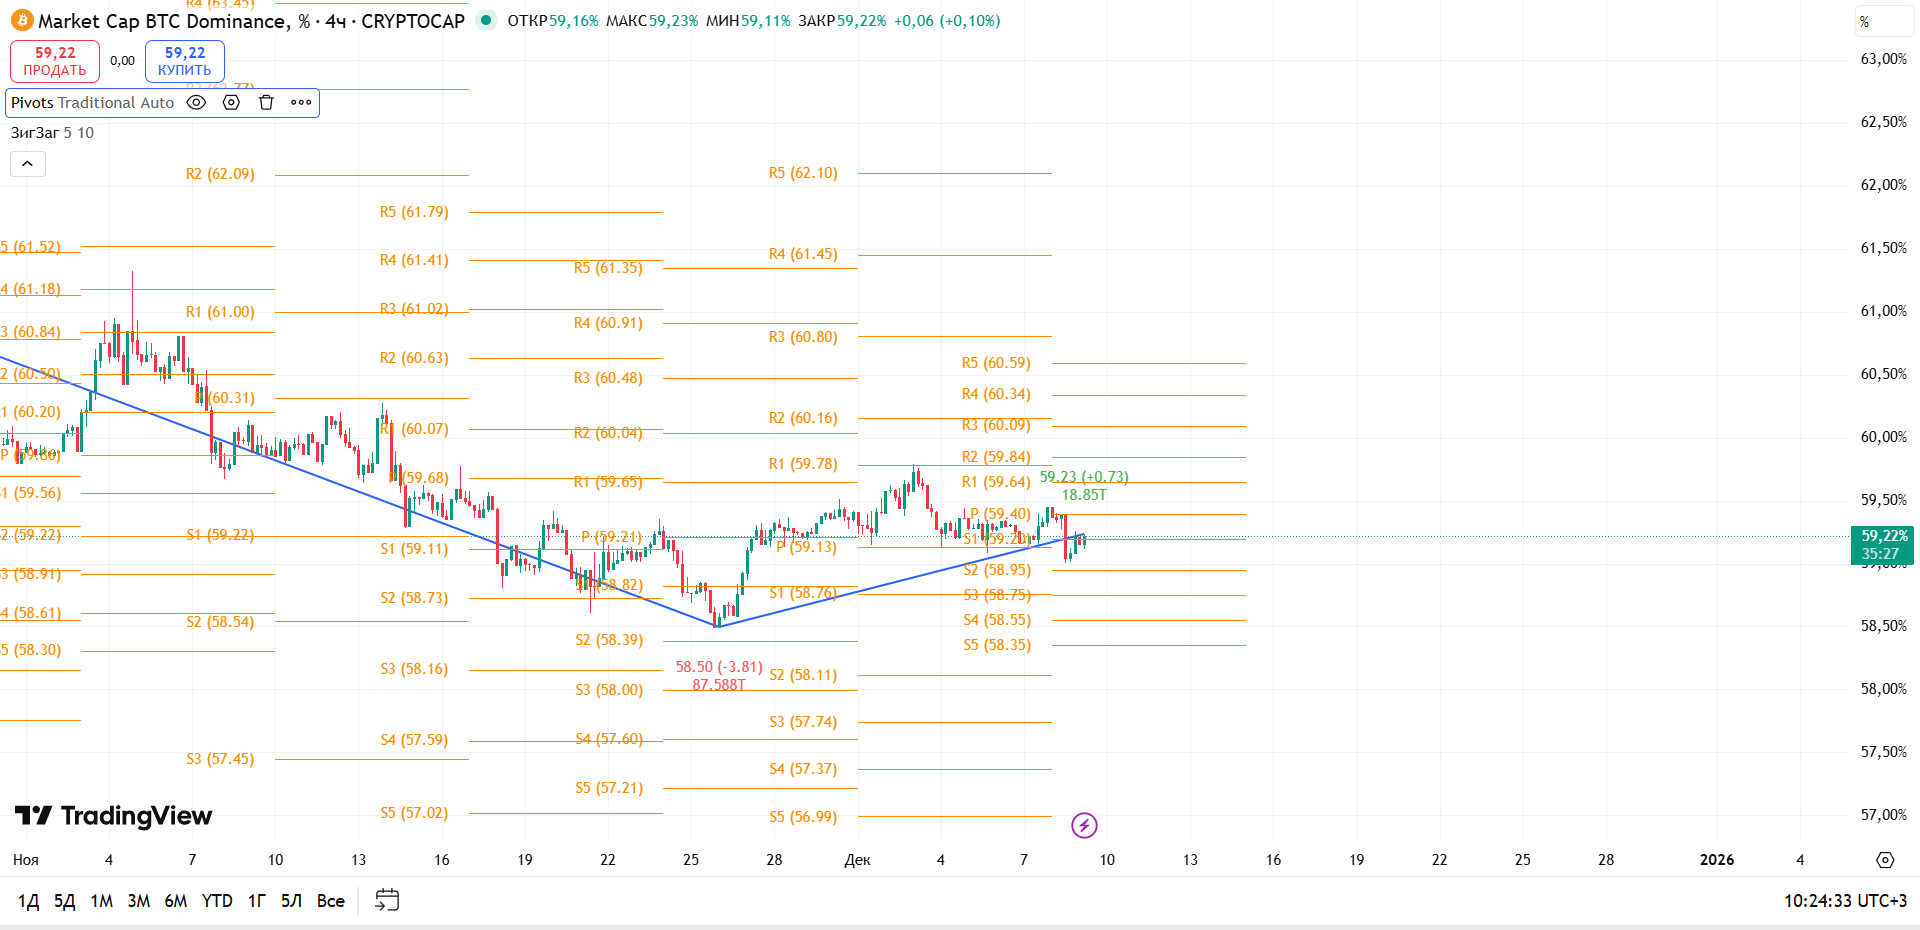Viewport: 1920px width, 930px height.
Task: Show all data with Все range
Action: pyautogui.click(x=330, y=901)
